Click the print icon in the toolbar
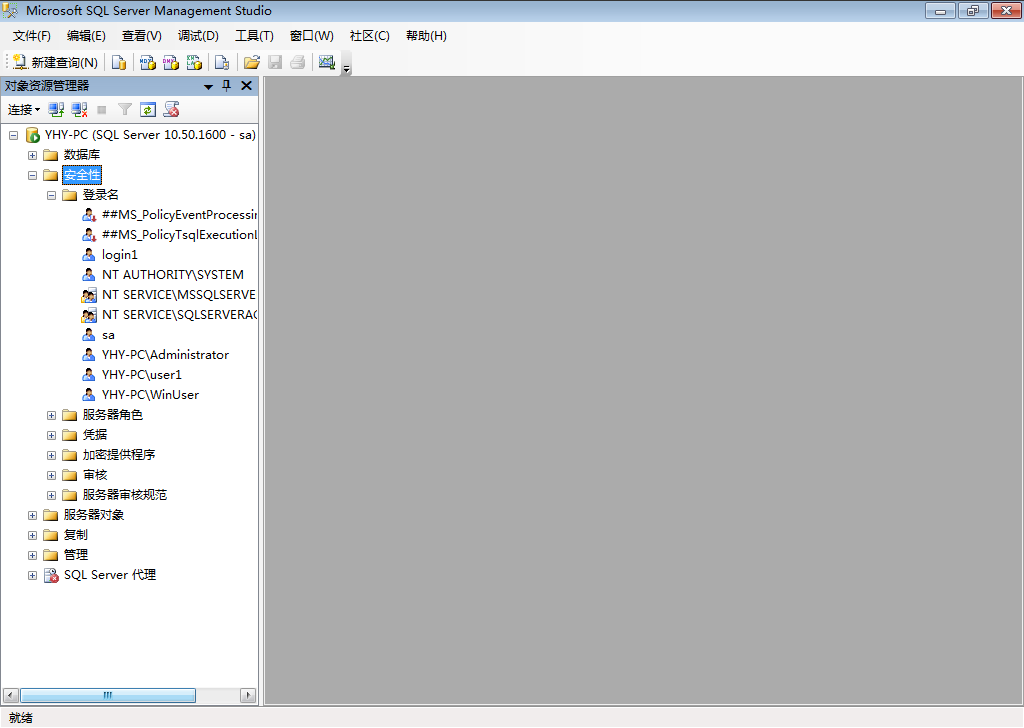1024x728 pixels. 298,62
